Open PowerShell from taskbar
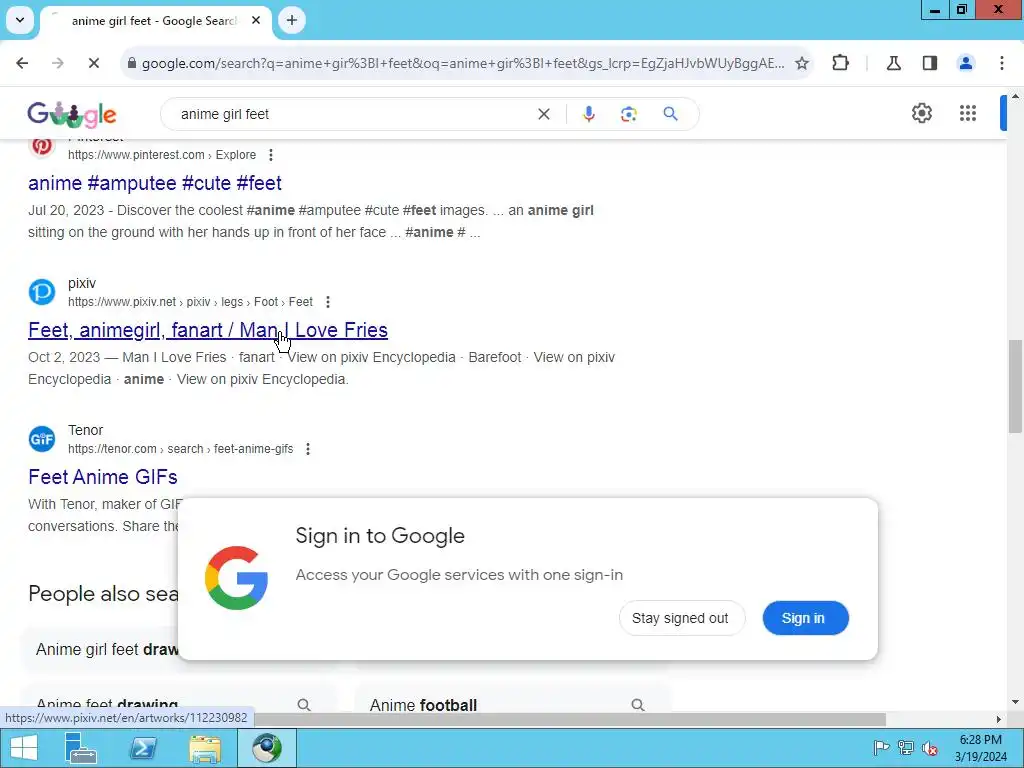Screen dimensions: 1024x768 (143, 748)
